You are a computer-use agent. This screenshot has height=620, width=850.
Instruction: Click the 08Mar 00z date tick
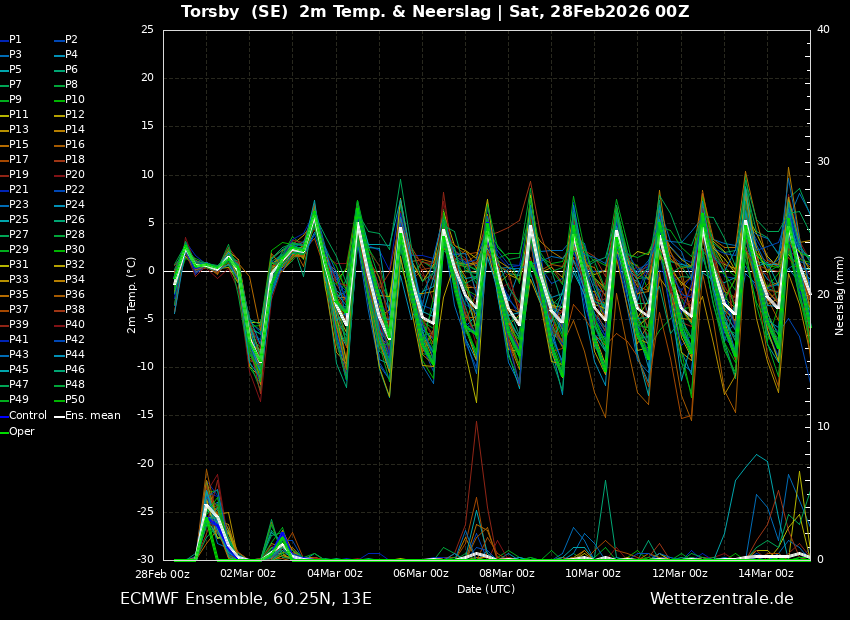507,574
